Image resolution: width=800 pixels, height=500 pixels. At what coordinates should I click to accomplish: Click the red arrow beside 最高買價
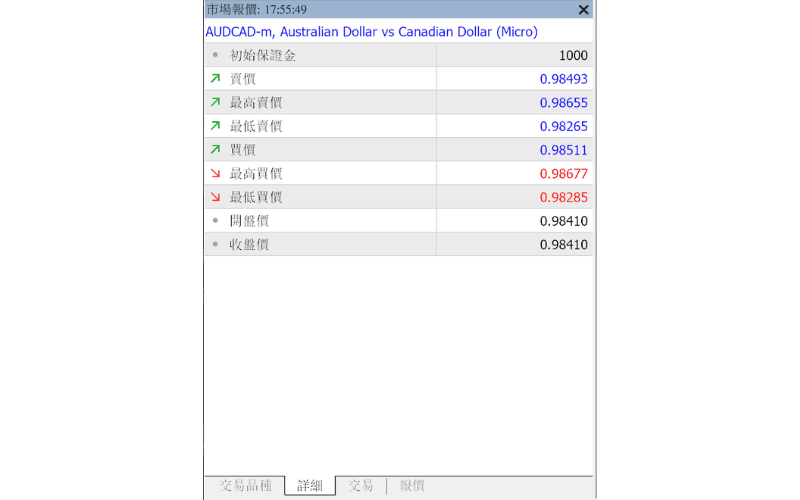click(x=215, y=173)
